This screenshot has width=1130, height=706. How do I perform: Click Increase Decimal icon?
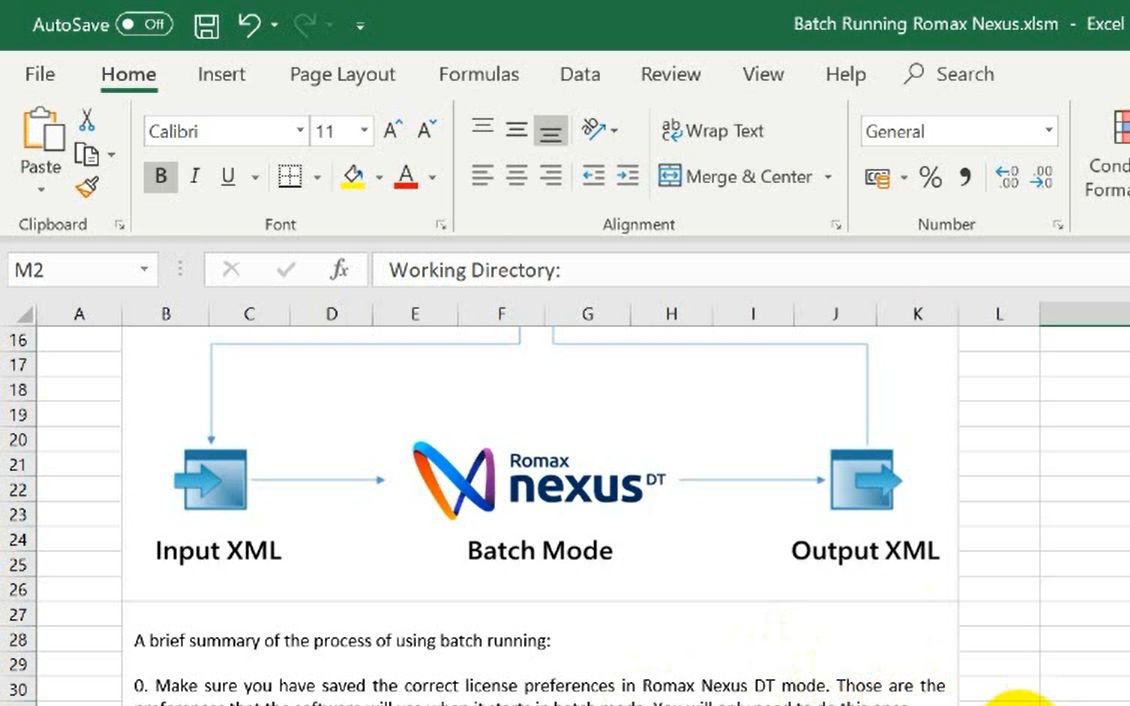click(1007, 177)
